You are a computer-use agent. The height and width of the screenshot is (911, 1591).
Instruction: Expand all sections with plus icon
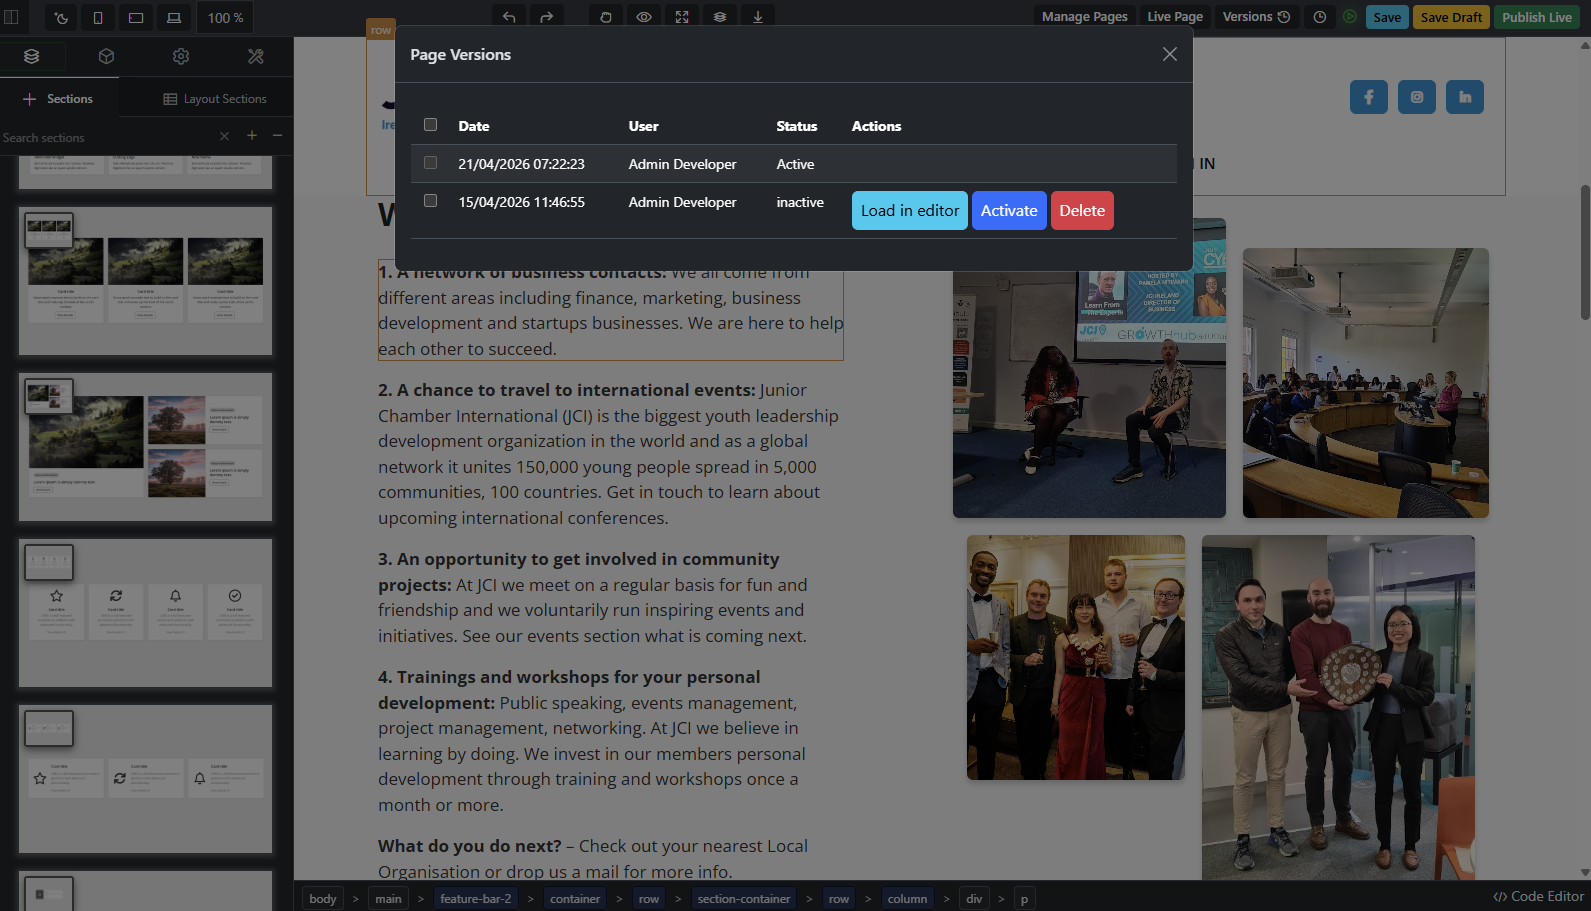pyautogui.click(x=252, y=136)
